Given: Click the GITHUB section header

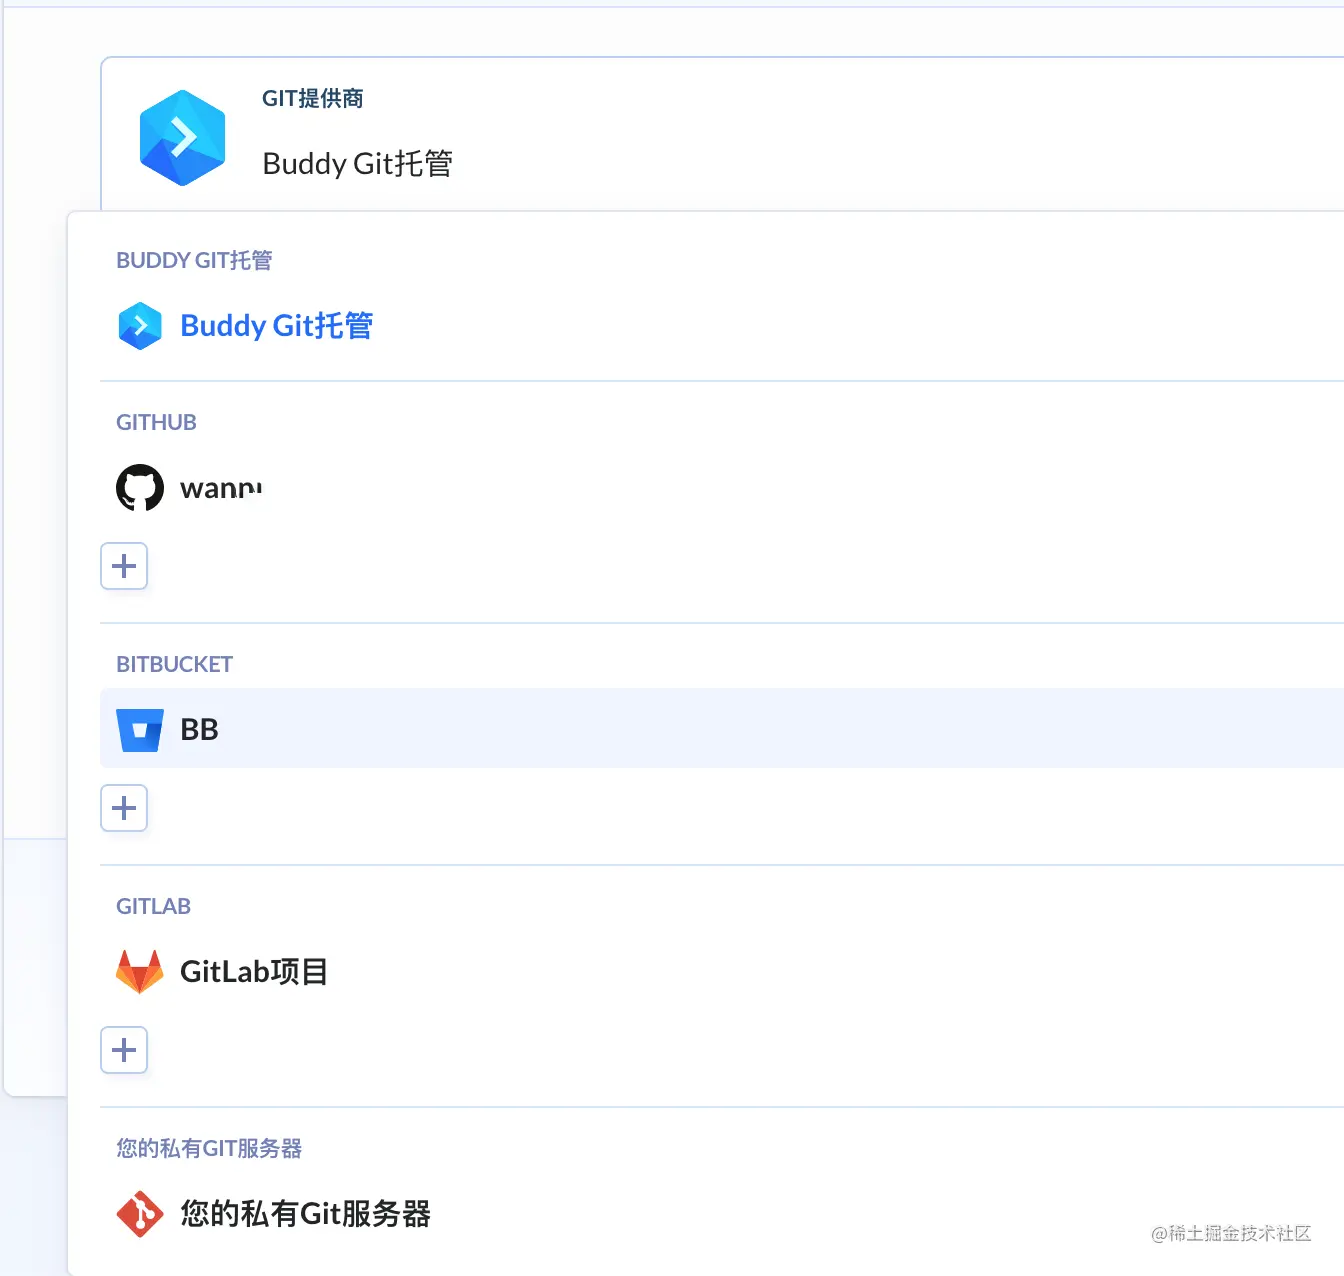Looking at the screenshot, I should 156,422.
